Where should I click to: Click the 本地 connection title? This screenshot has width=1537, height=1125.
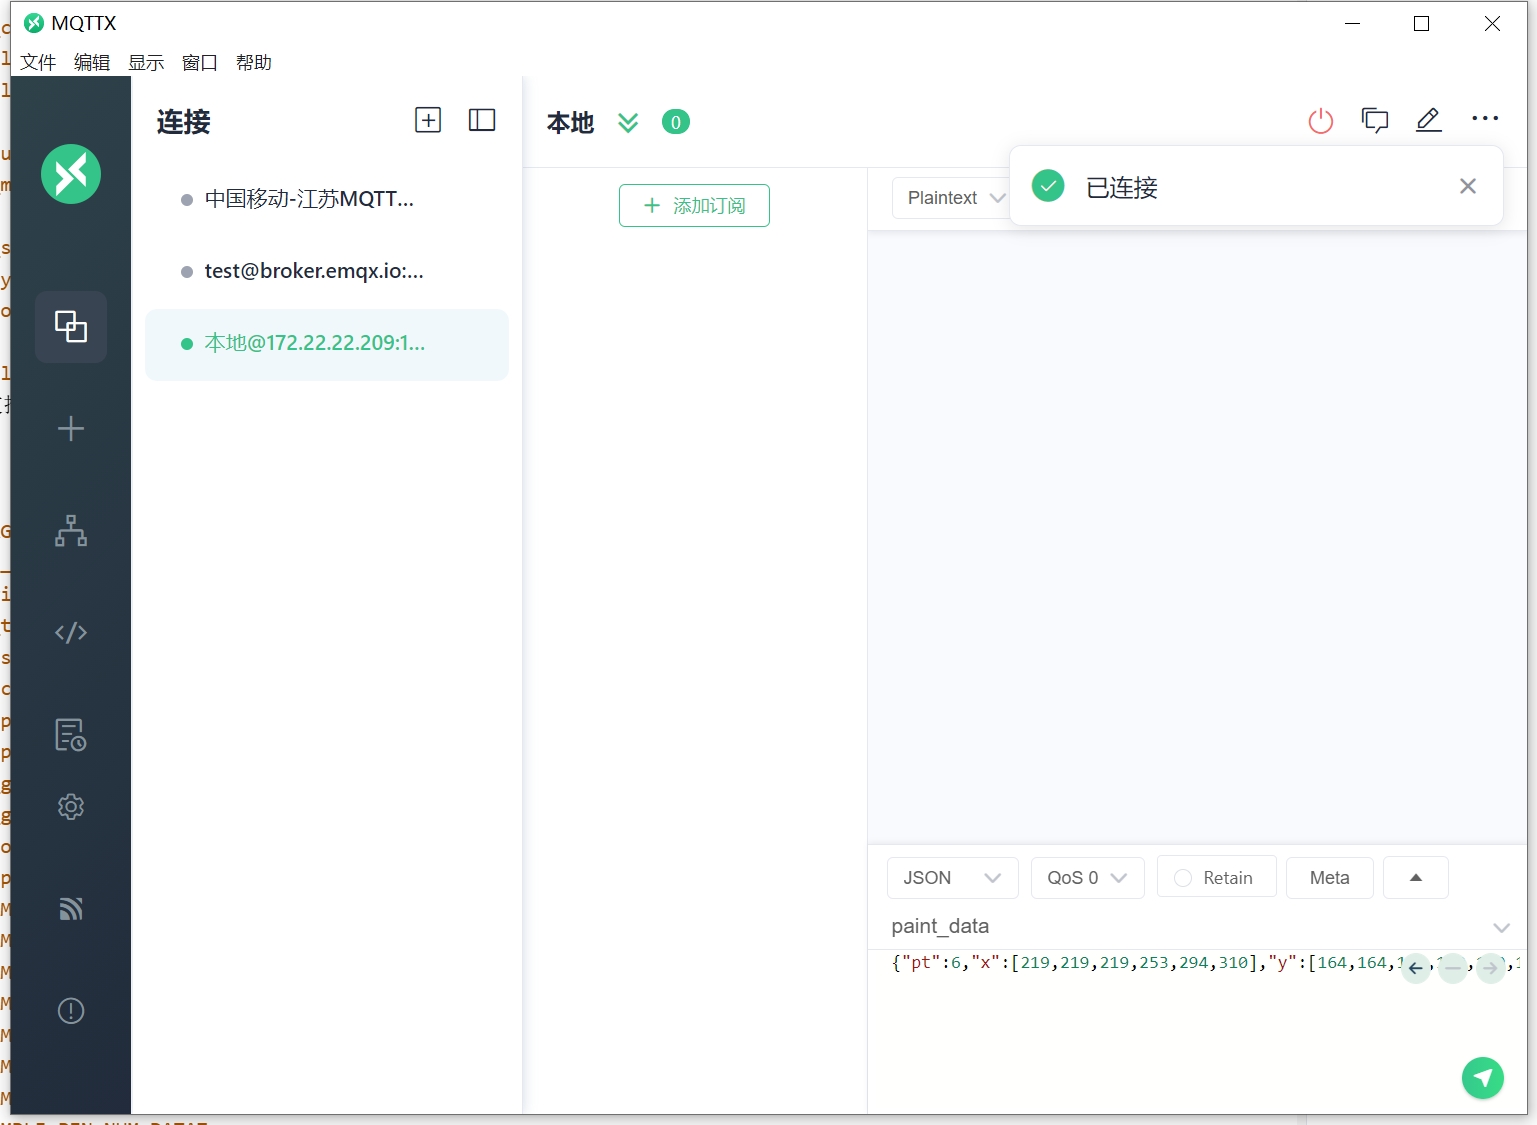(571, 122)
